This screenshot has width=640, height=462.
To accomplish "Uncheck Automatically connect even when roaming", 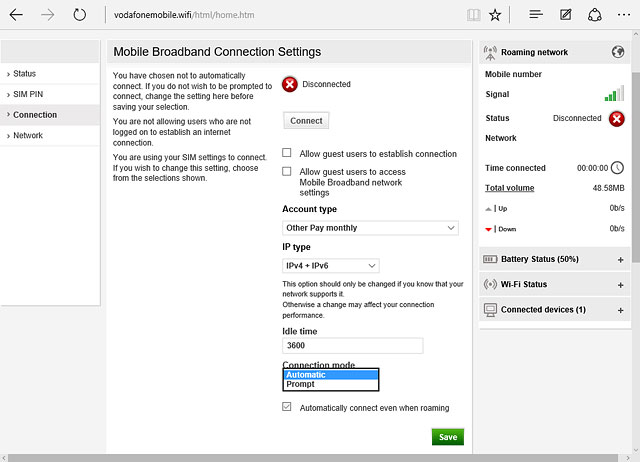I will click(x=287, y=406).
